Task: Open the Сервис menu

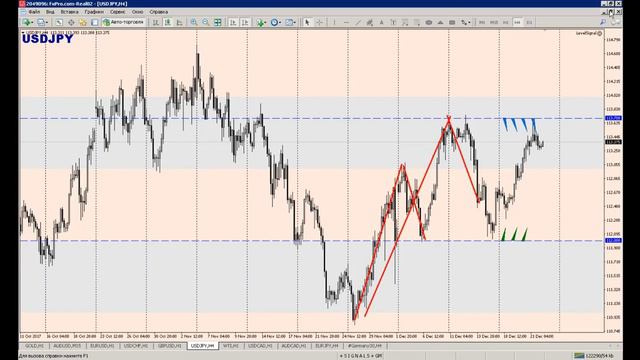Action: [x=118, y=12]
